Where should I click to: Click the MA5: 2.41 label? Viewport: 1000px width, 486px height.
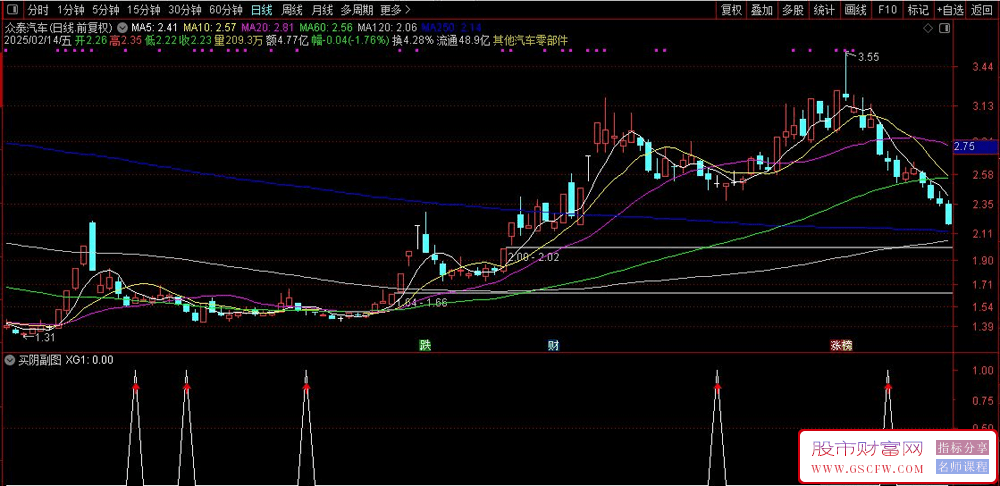point(153,28)
